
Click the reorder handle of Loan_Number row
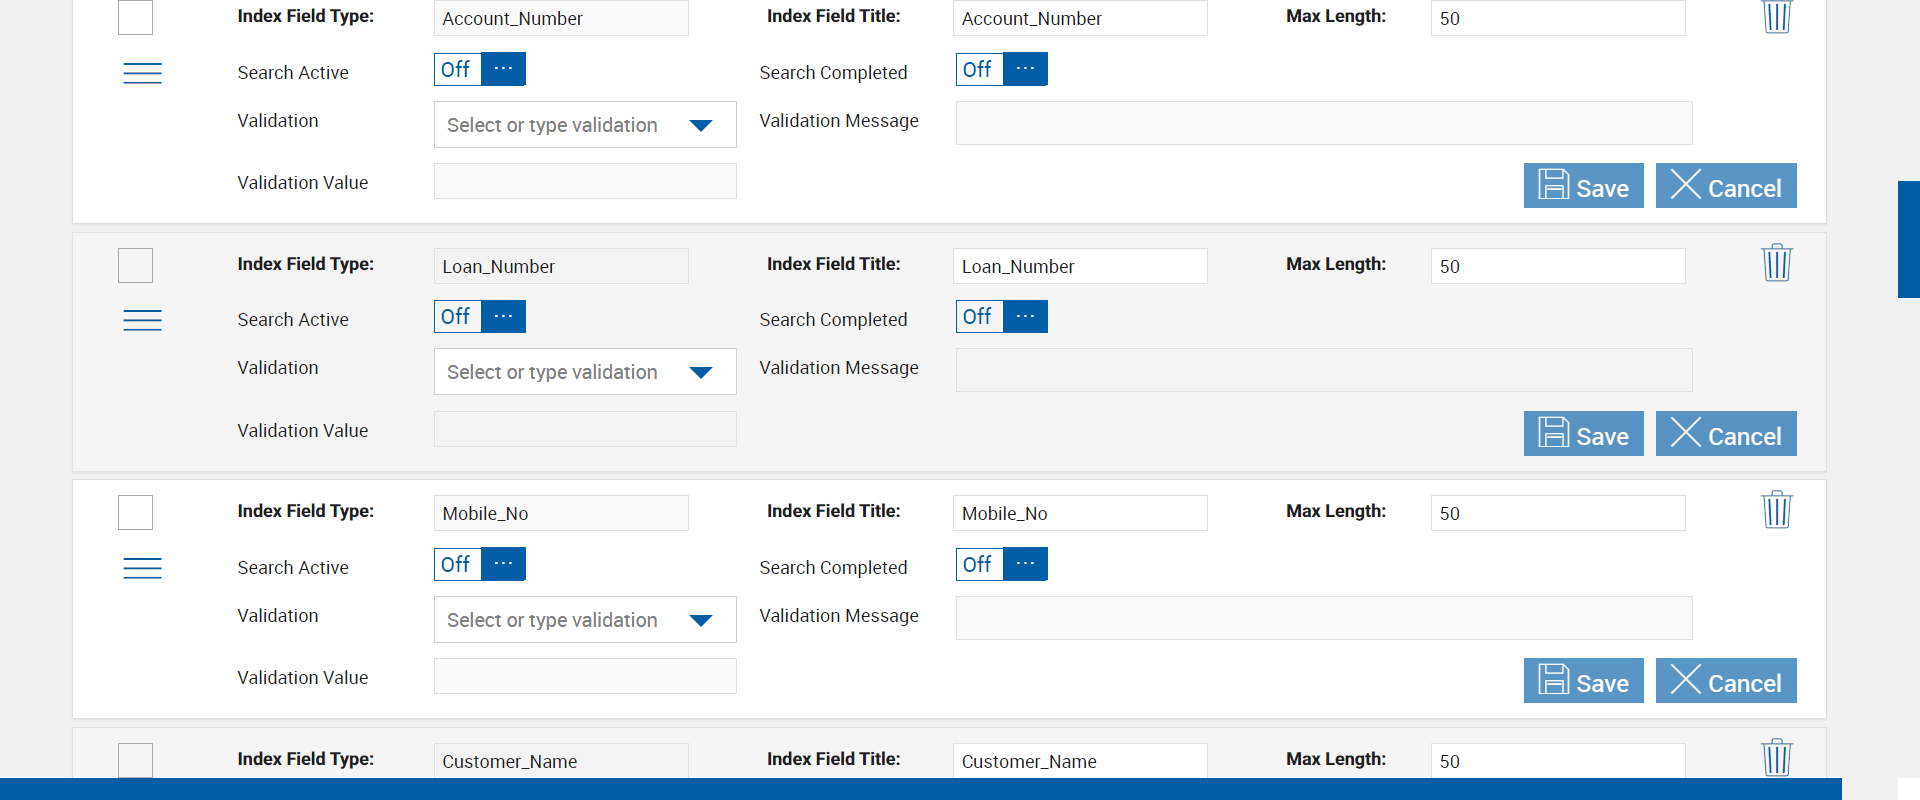(x=142, y=320)
